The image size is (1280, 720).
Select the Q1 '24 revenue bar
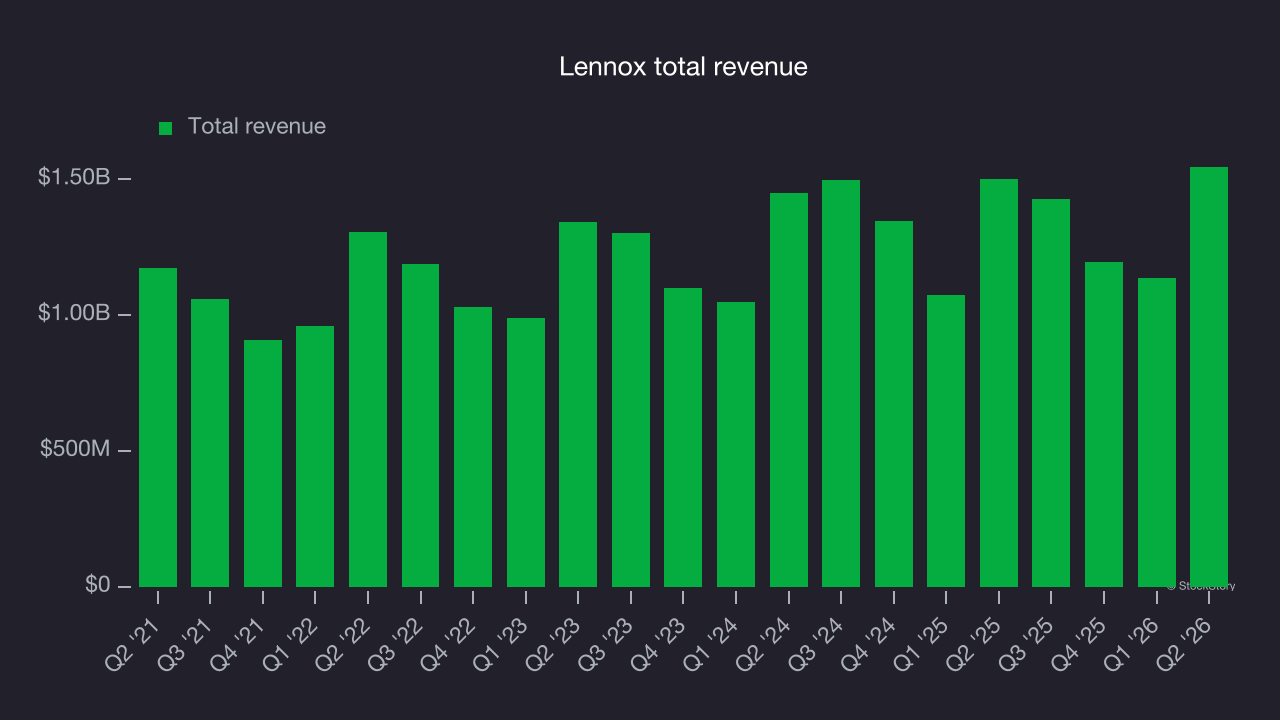coord(736,444)
